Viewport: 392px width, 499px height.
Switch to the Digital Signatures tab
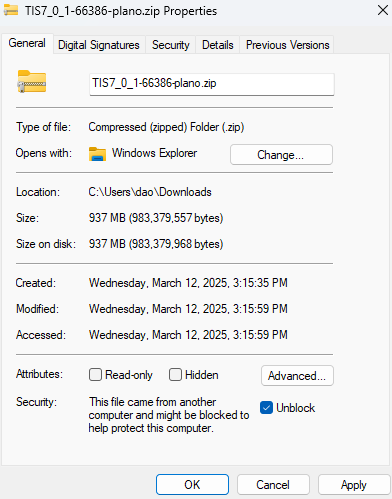coord(99,45)
